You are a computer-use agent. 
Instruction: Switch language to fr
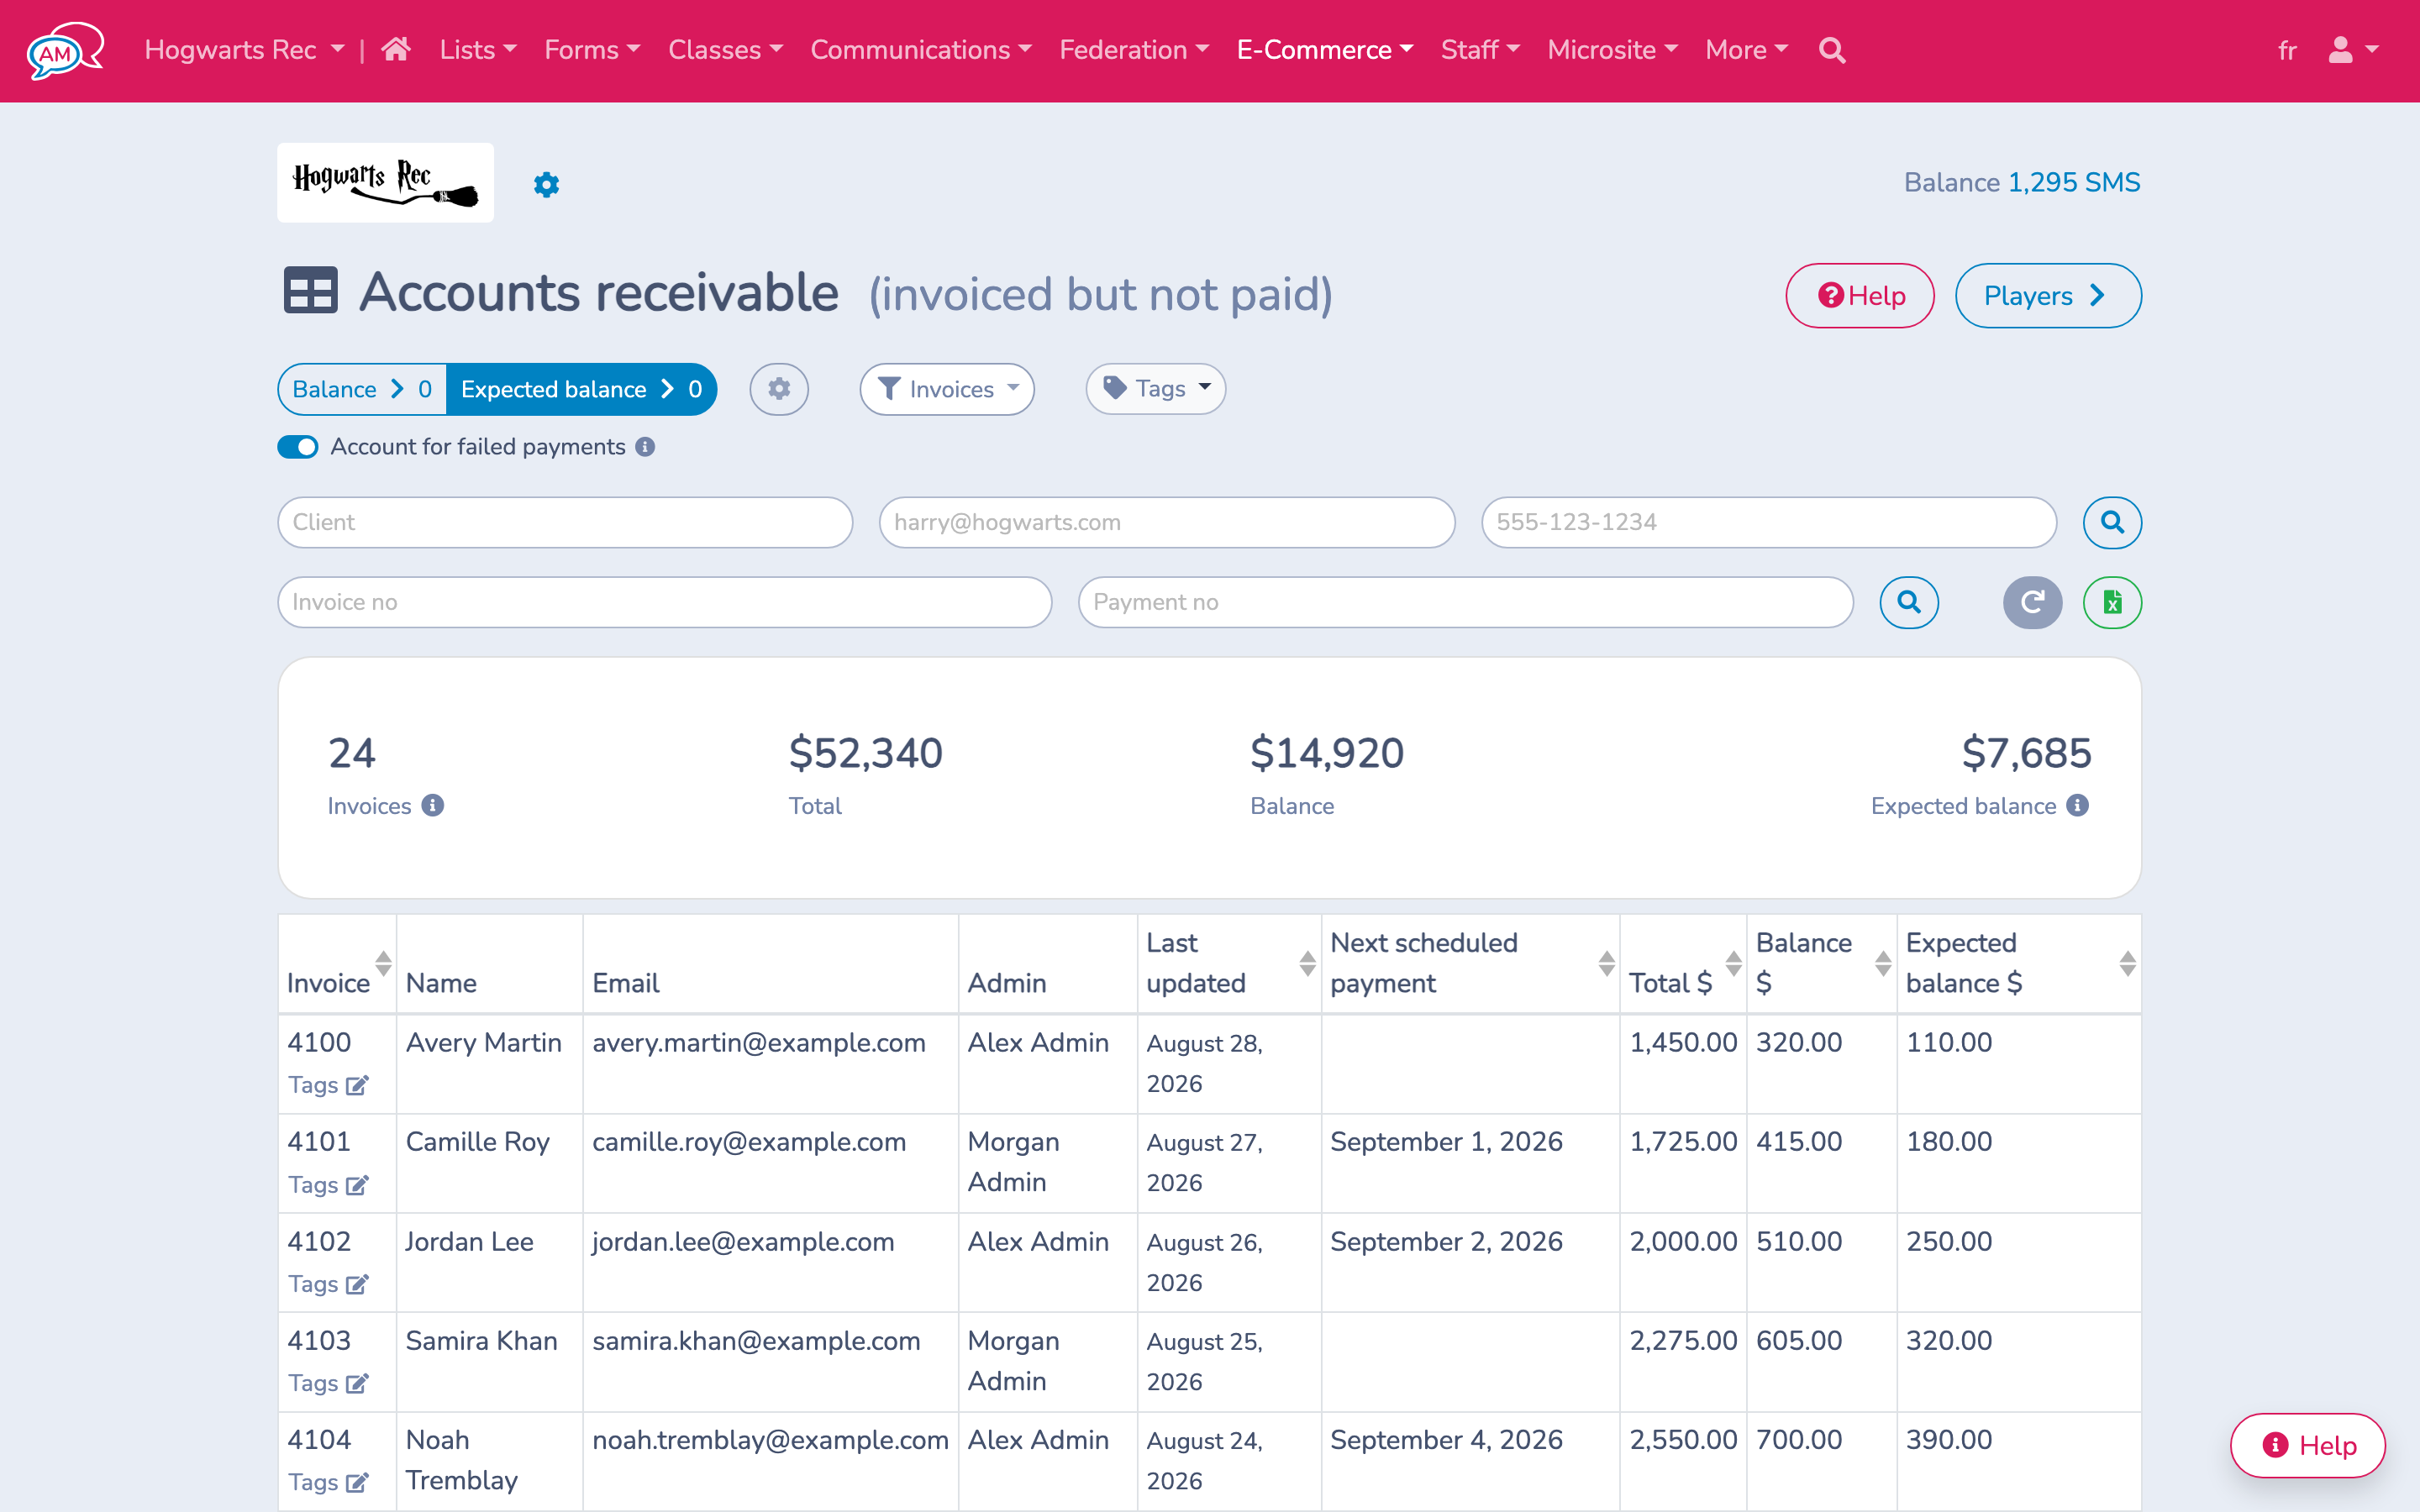point(2287,51)
